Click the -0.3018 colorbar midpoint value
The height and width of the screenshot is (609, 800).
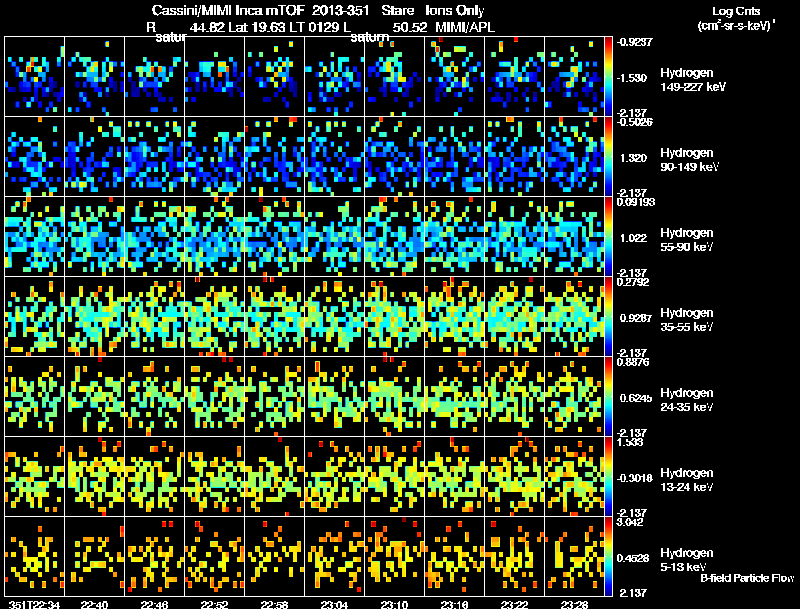click(634, 478)
